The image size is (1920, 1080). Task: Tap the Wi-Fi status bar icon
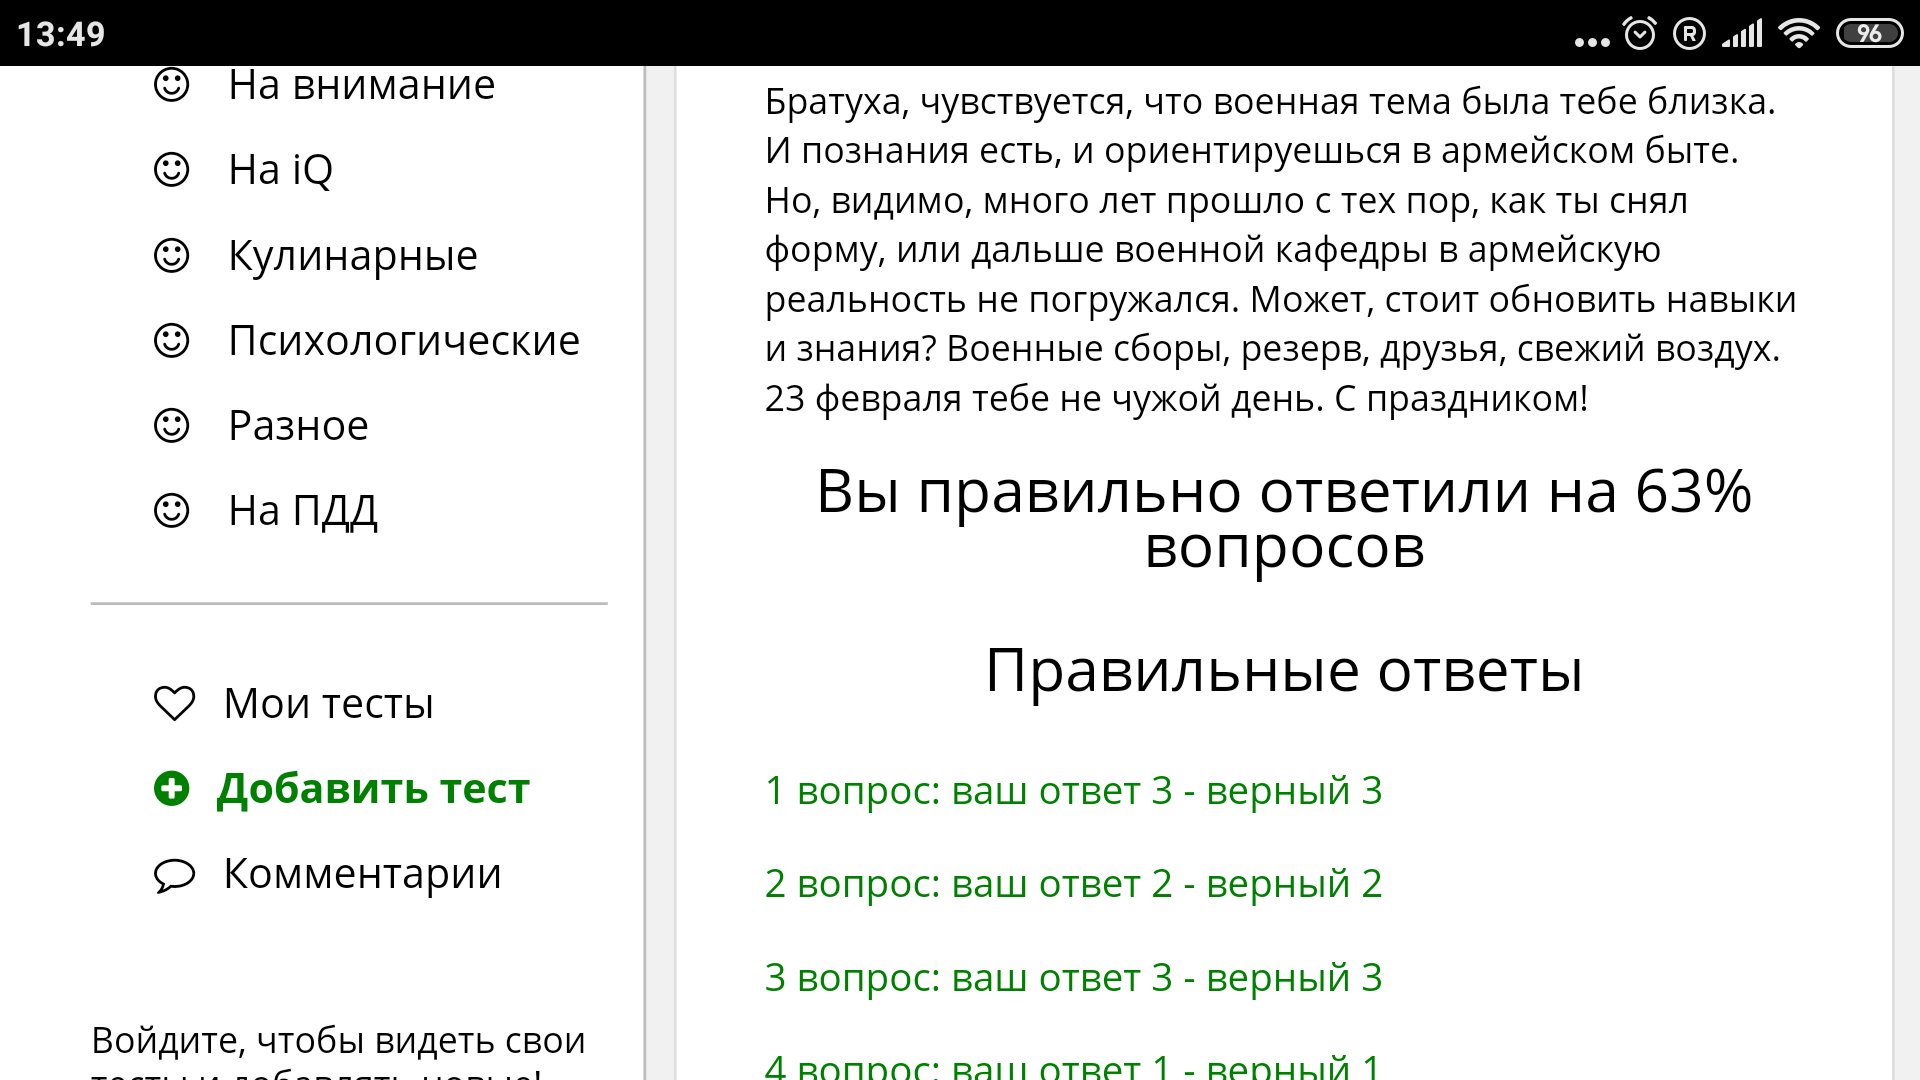point(1798,33)
